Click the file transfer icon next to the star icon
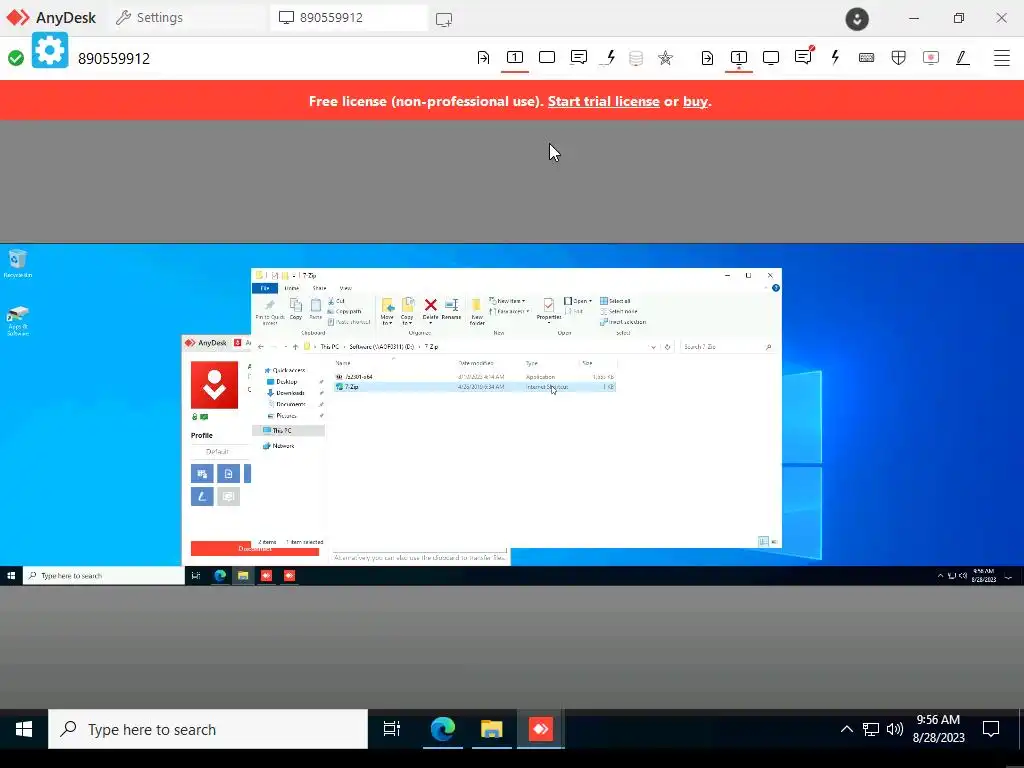 point(707,58)
